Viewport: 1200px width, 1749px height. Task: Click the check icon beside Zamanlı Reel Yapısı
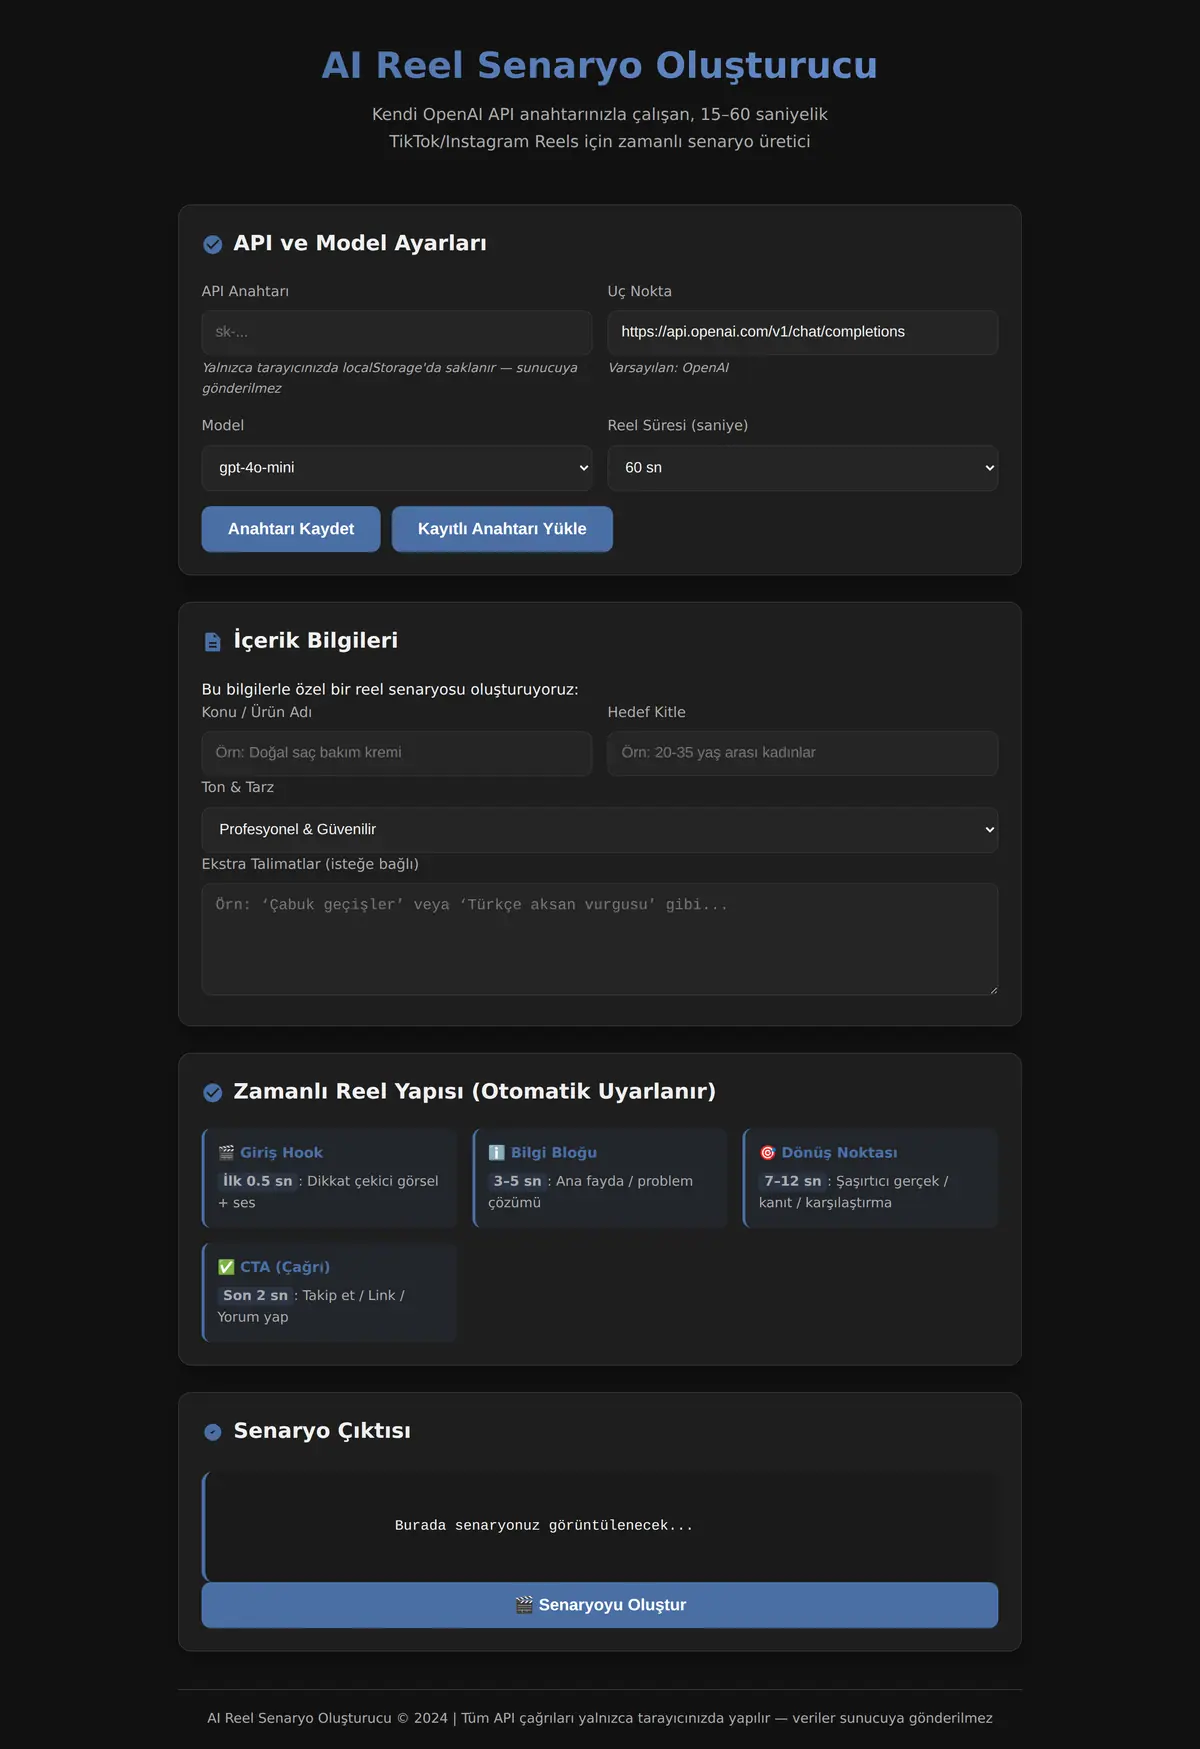pyautogui.click(x=213, y=1092)
